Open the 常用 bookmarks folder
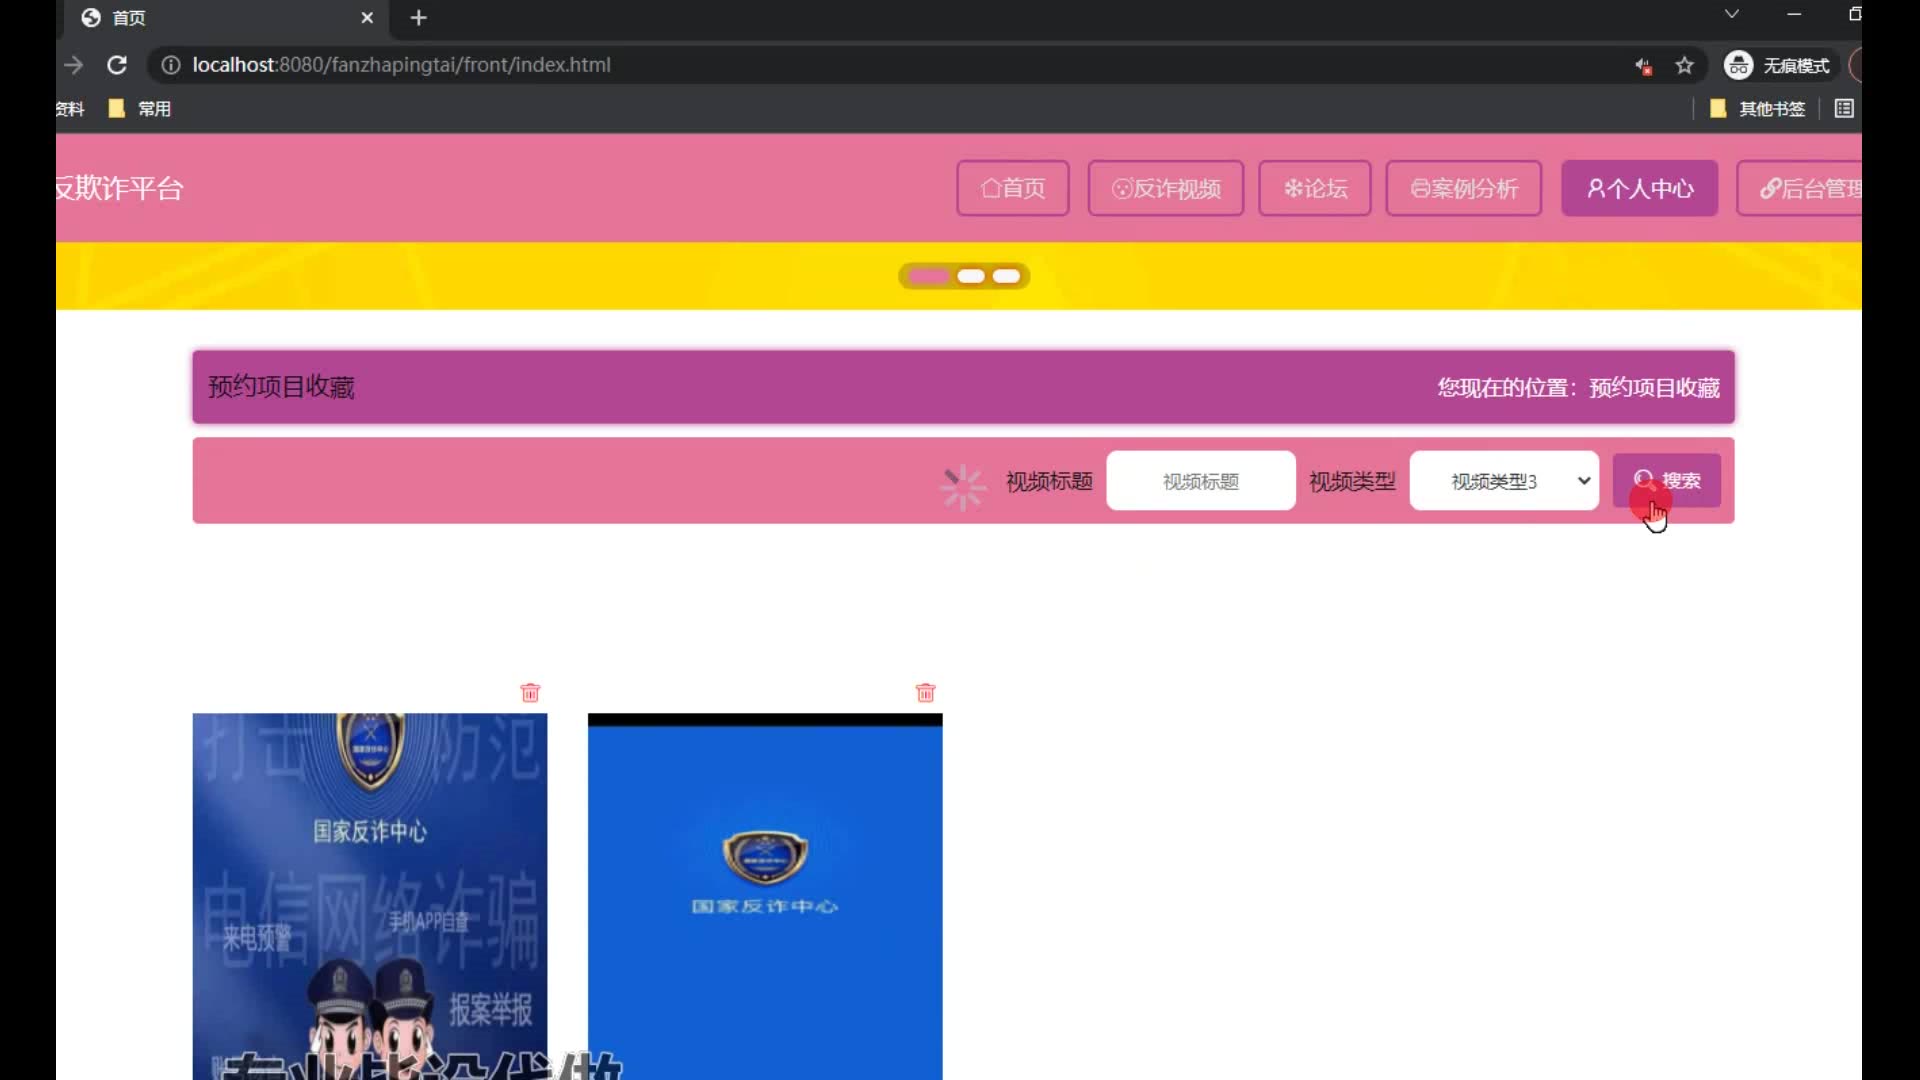Viewport: 1920px width, 1080px height. click(140, 108)
